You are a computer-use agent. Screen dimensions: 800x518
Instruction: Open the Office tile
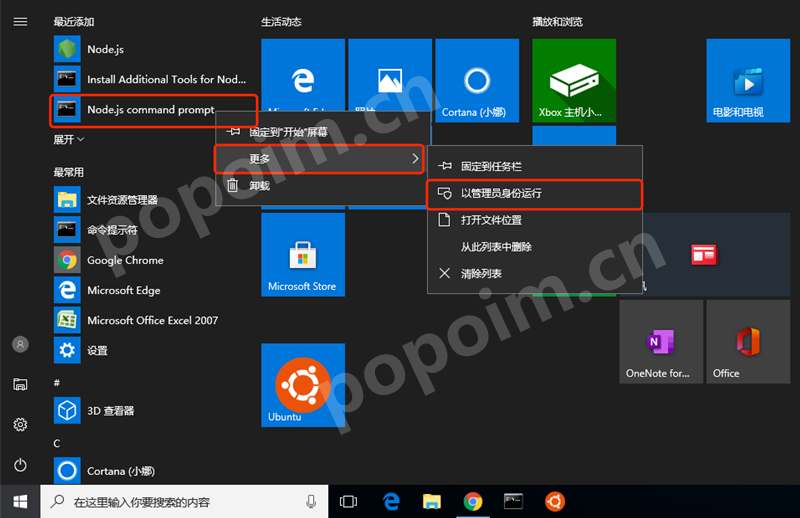click(x=748, y=341)
